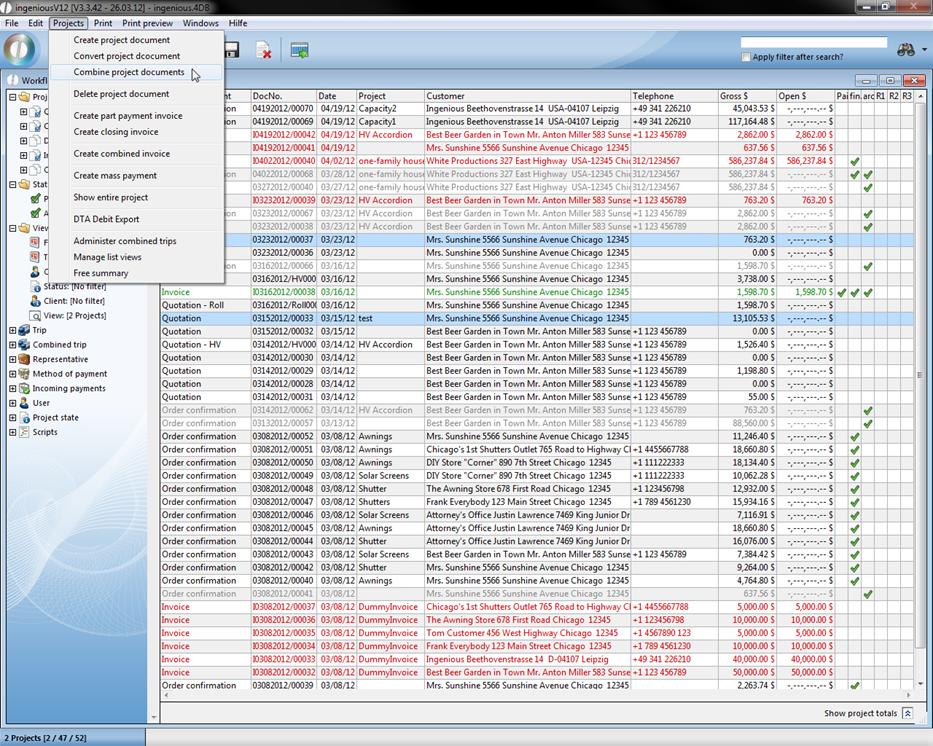Expand the Scripts tree node
Image resolution: width=933 pixels, height=746 pixels.
click(12, 433)
